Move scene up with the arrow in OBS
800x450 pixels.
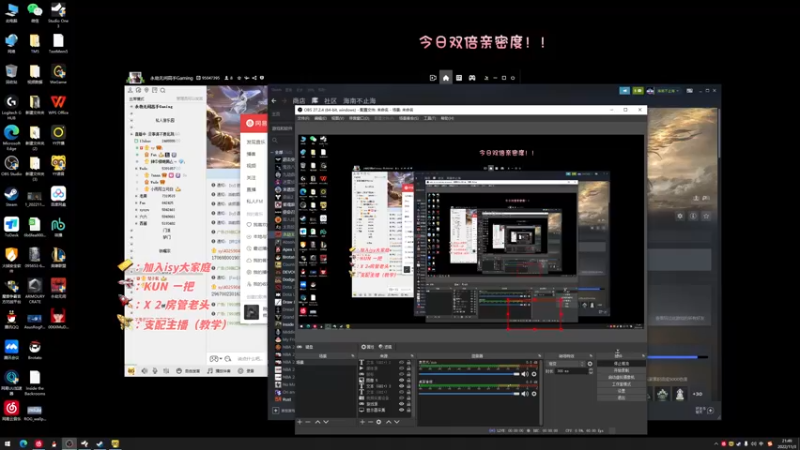(317, 422)
